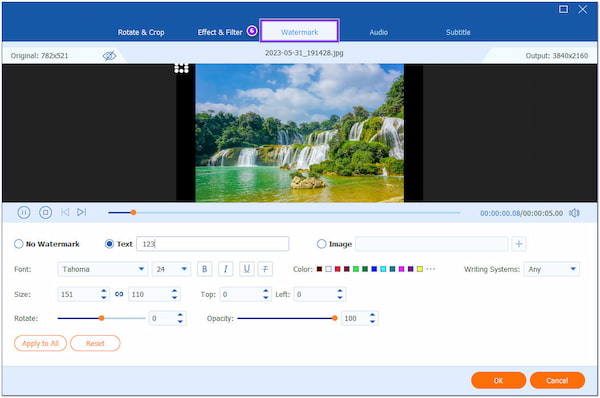Viewport: 600px width, 398px height.
Task: Pick the cyan color swatch
Action: point(383,269)
